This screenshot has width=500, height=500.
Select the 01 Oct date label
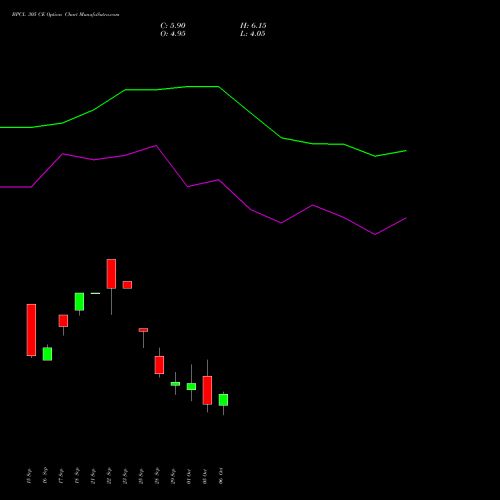[189, 476]
